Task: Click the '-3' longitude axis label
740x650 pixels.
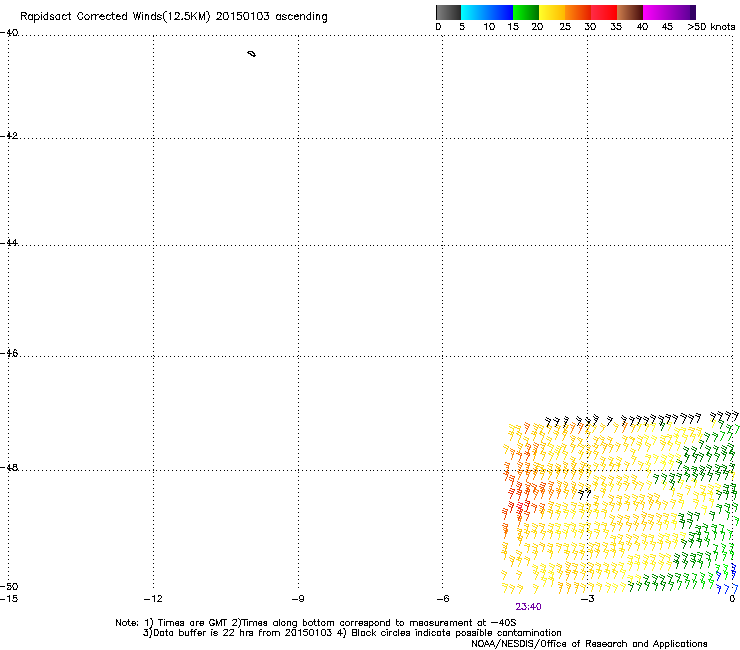Action: [587, 599]
